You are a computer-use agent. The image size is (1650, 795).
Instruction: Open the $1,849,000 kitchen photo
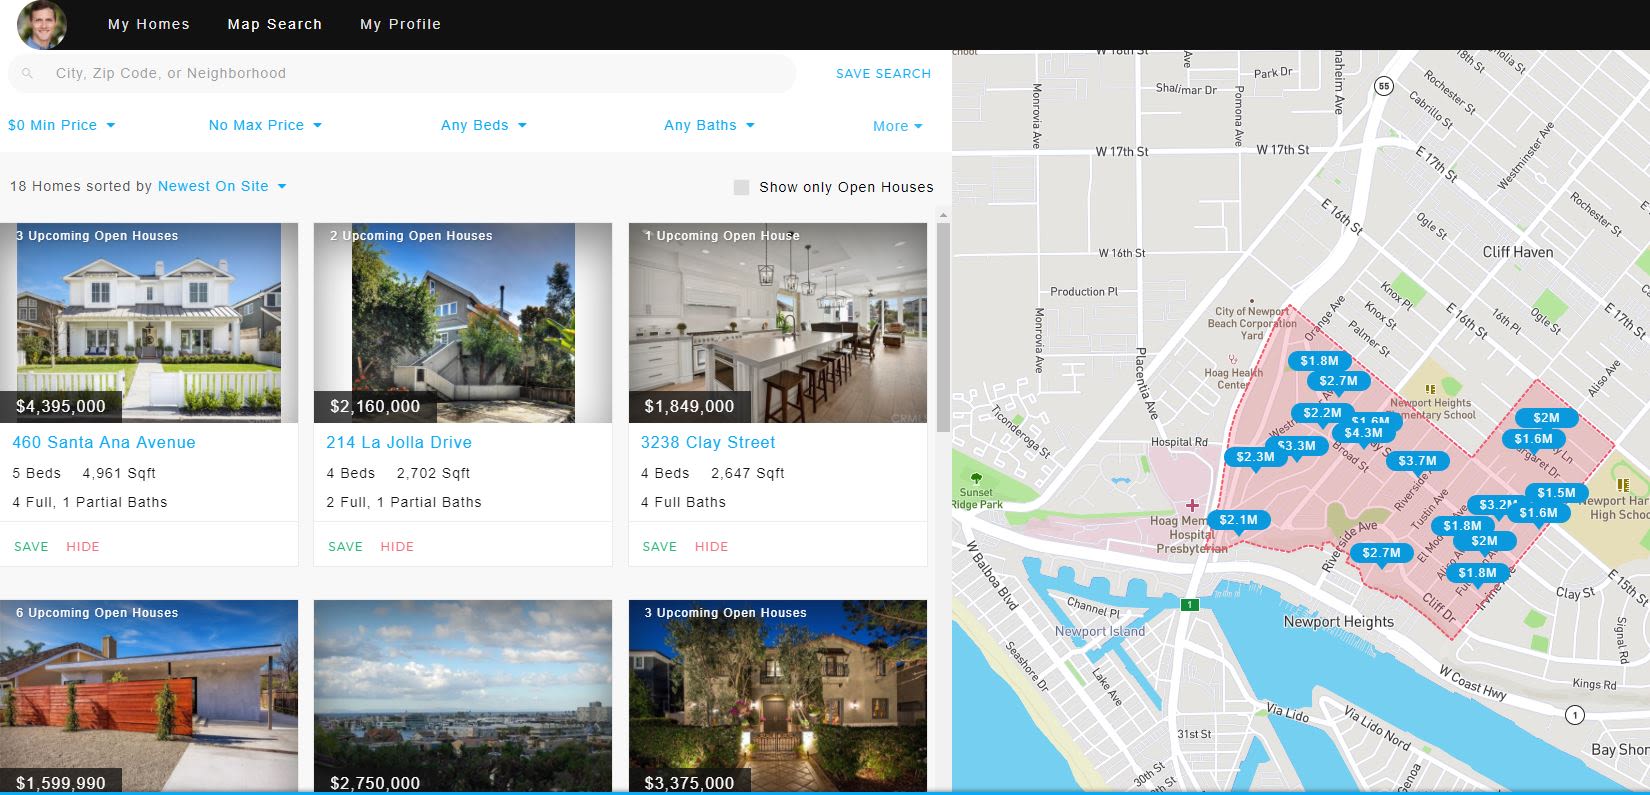778,322
